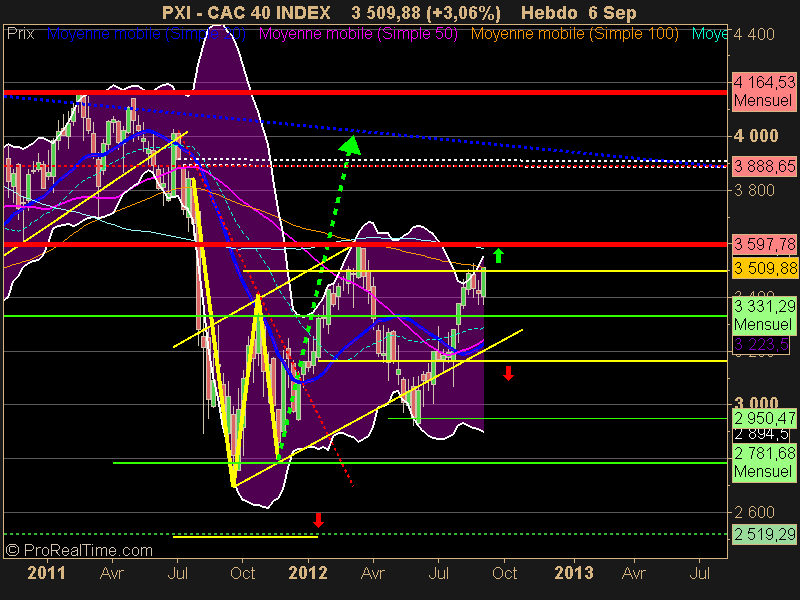Click the 2 781,68 Mensuel price label
The image size is (800, 600).
pyautogui.click(x=764, y=462)
